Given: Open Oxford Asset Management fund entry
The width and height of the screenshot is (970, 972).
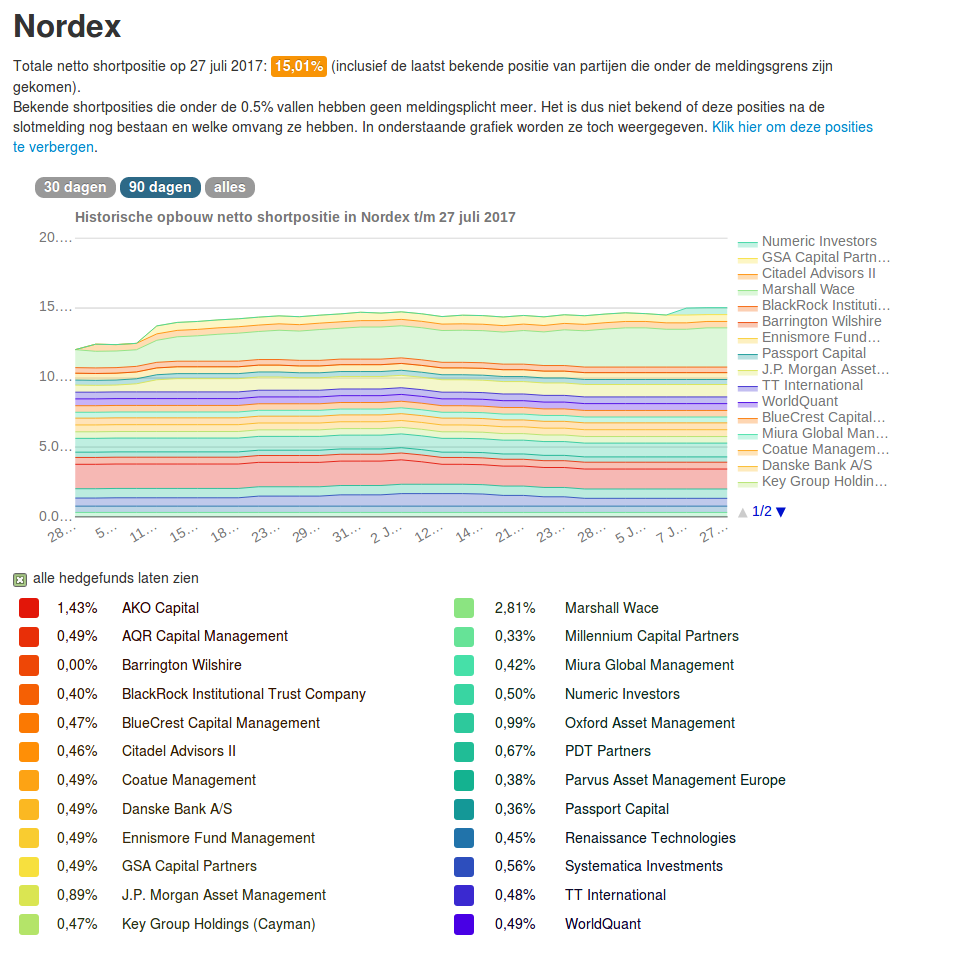Looking at the screenshot, I should (650, 723).
